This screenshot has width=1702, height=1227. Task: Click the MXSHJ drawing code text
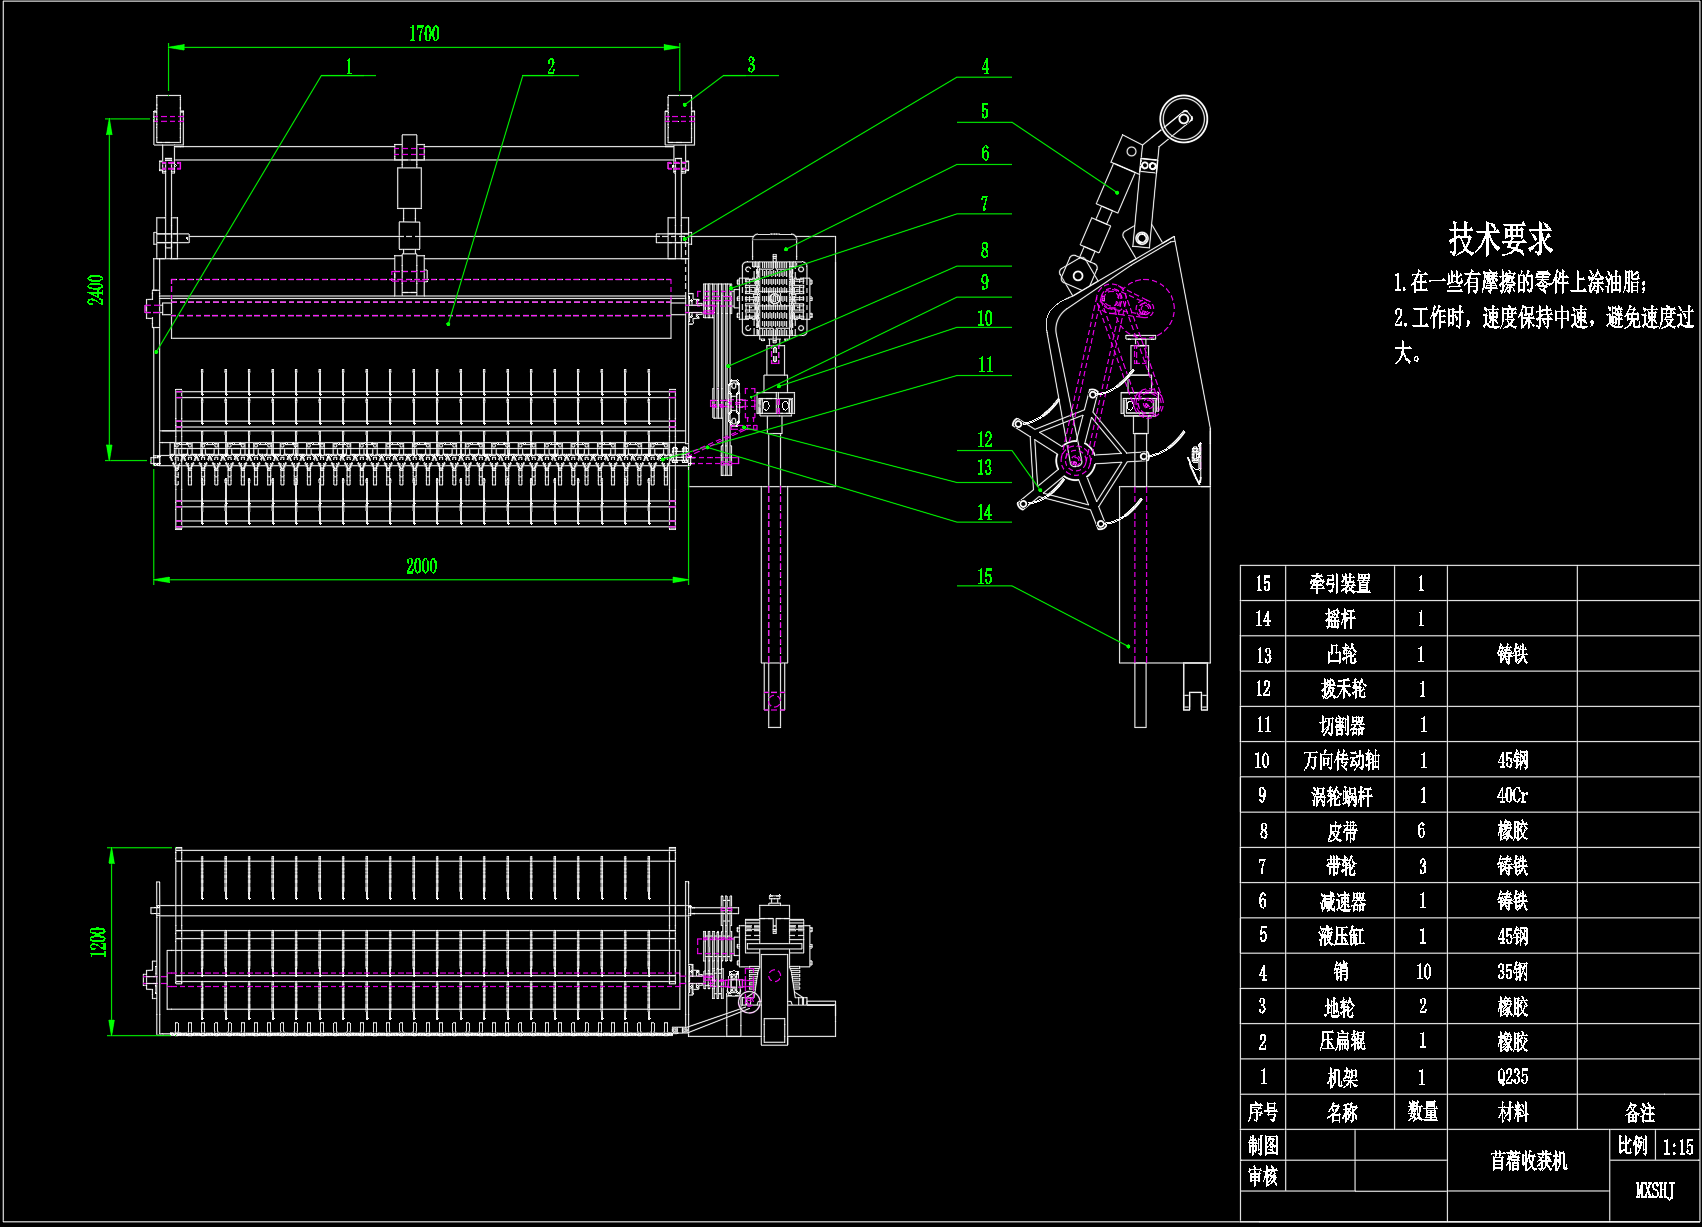[x=1654, y=1190]
